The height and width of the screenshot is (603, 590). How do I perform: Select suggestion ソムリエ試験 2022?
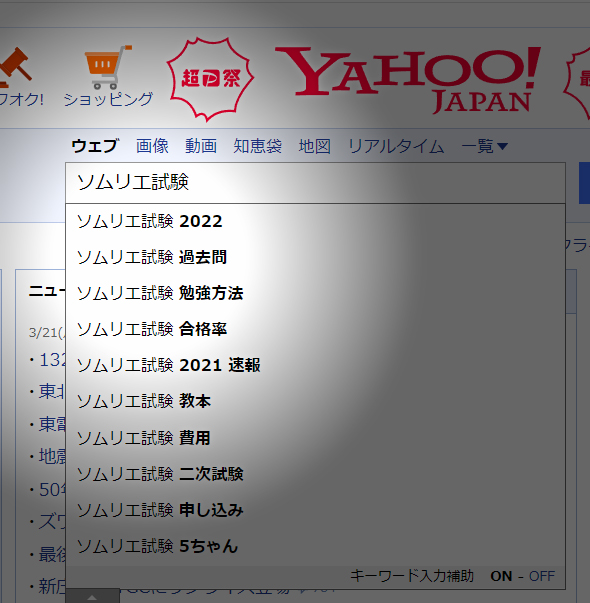(x=315, y=221)
